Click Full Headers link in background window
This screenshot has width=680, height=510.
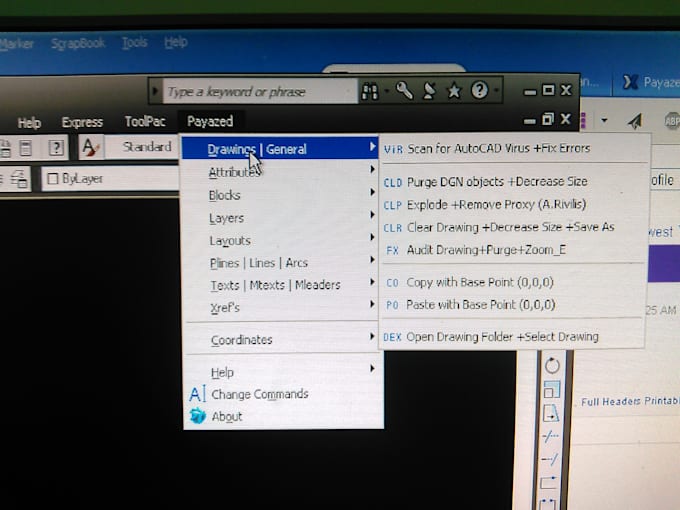tap(611, 402)
